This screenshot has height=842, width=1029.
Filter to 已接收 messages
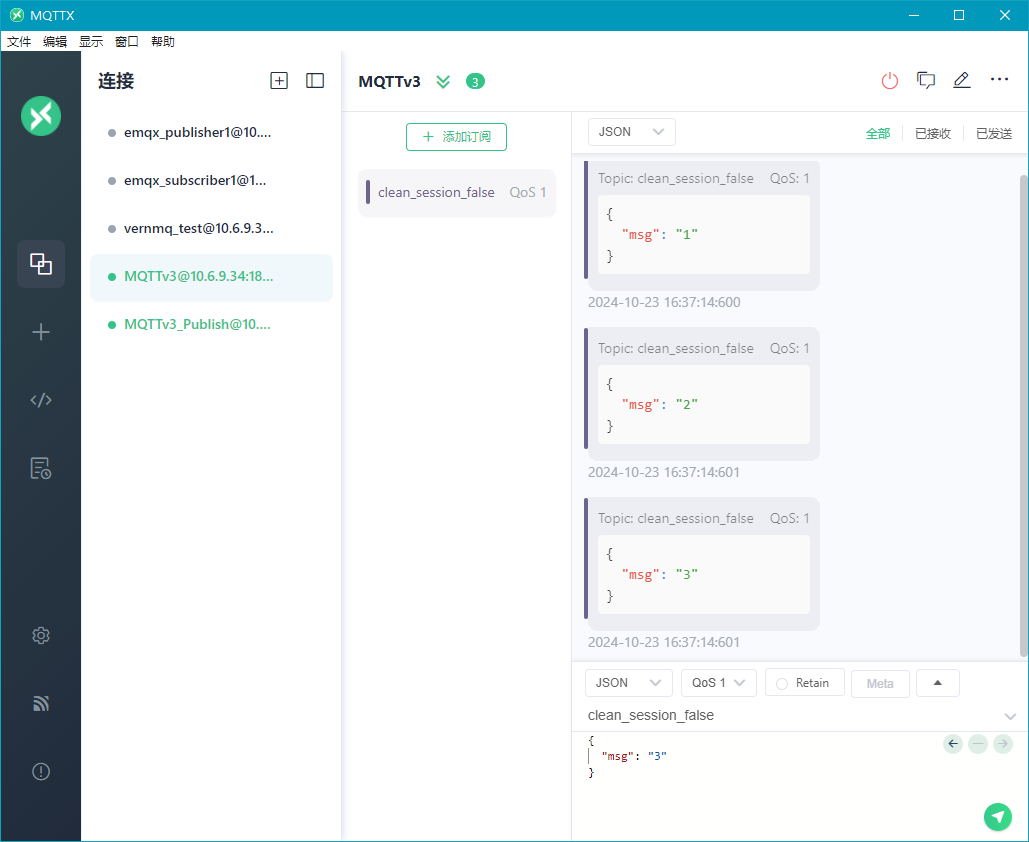[933, 133]
